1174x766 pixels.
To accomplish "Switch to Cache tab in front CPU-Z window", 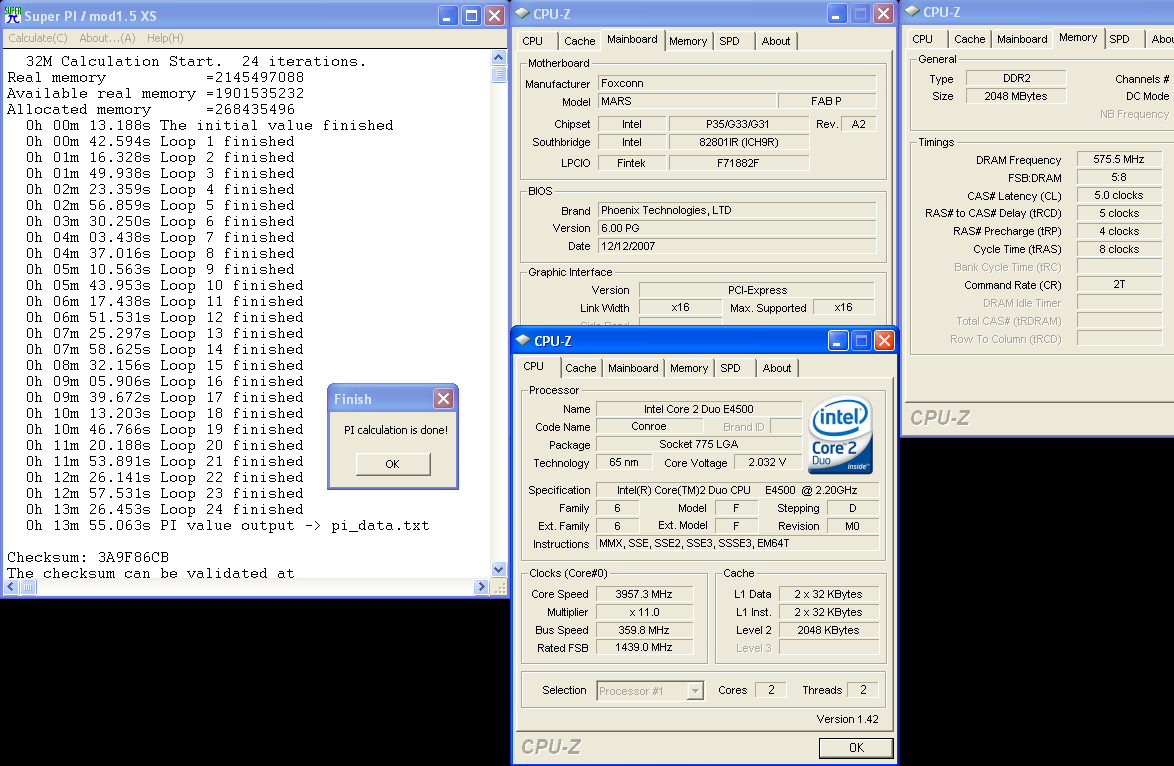I will point(580,368).
